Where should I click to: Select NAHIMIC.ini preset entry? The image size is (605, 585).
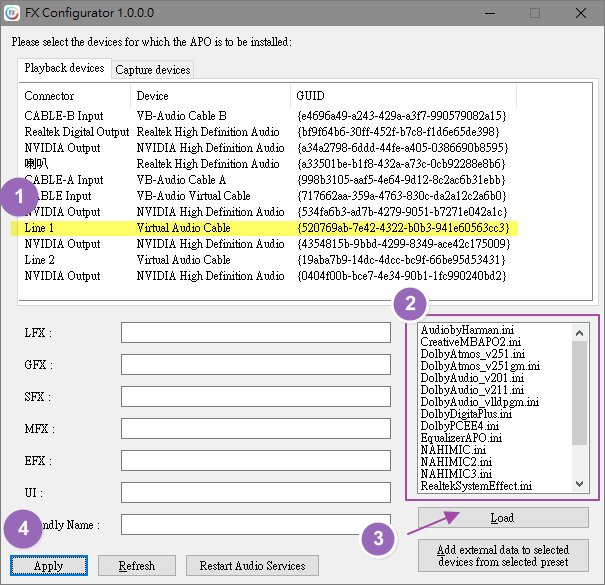tap(453, 449)
